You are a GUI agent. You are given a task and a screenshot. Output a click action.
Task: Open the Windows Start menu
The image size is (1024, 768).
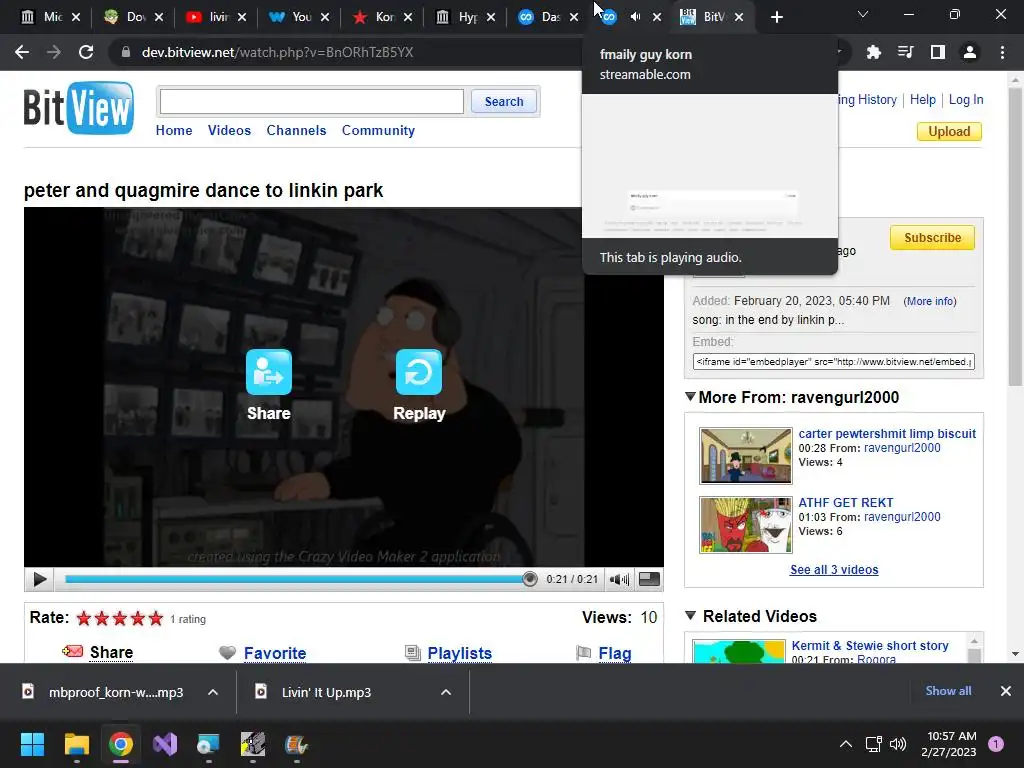pos(32,744)
